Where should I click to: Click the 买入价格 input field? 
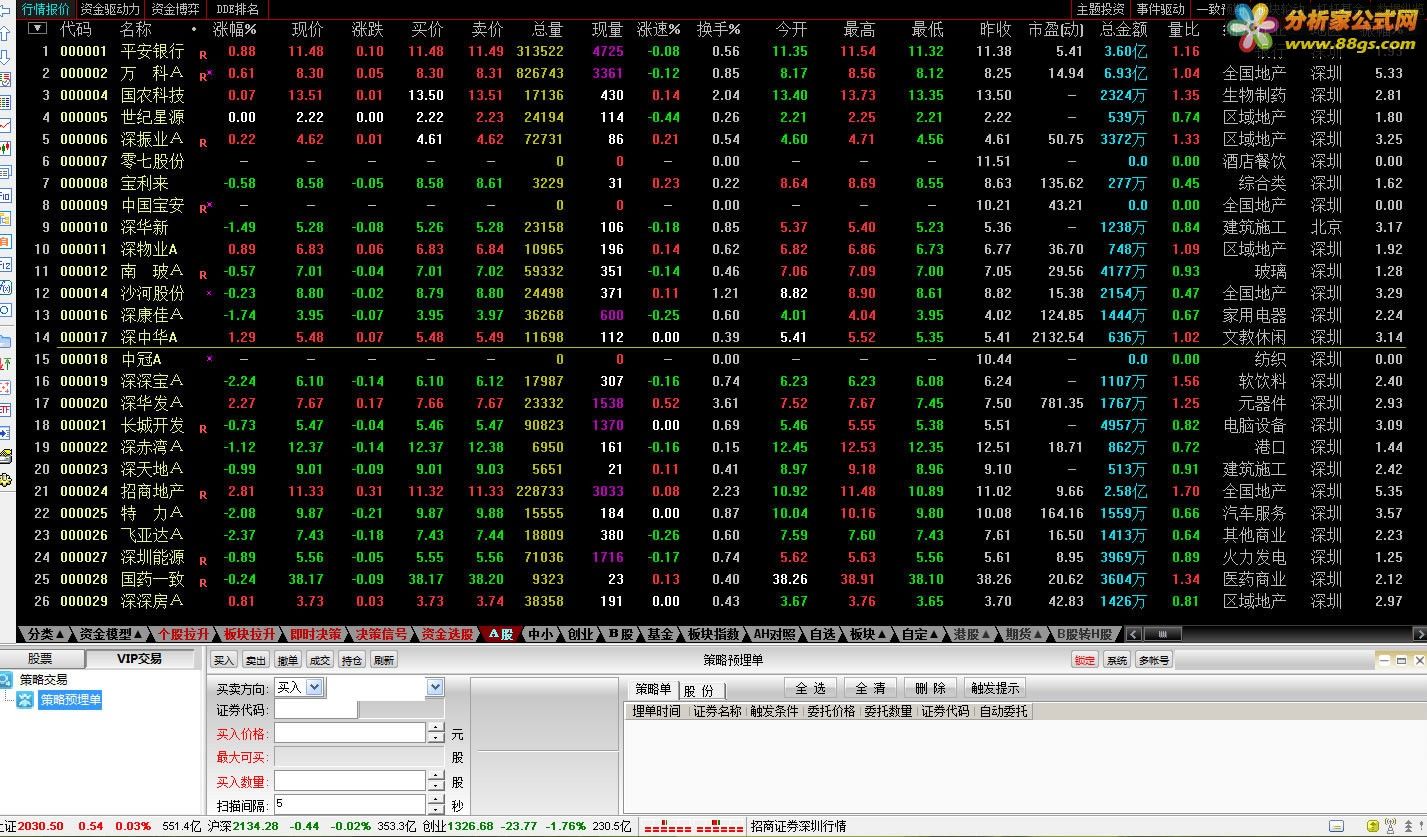click(x=350, y=733)
